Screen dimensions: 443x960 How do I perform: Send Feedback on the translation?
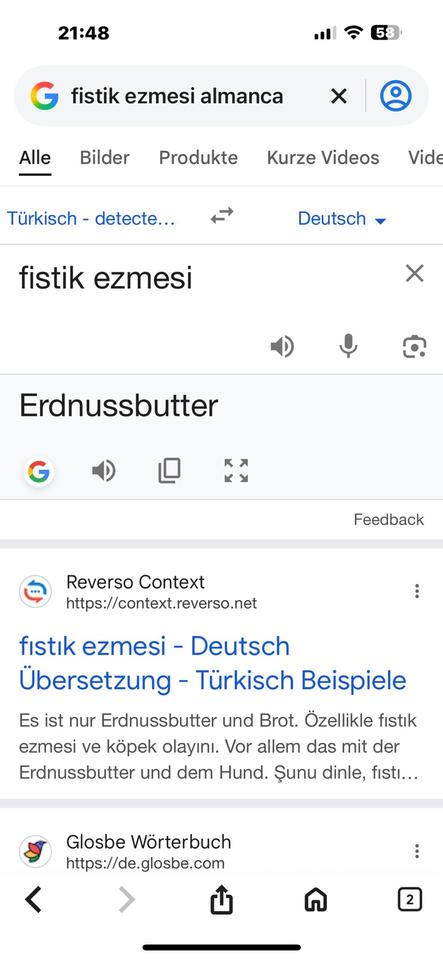389,519
